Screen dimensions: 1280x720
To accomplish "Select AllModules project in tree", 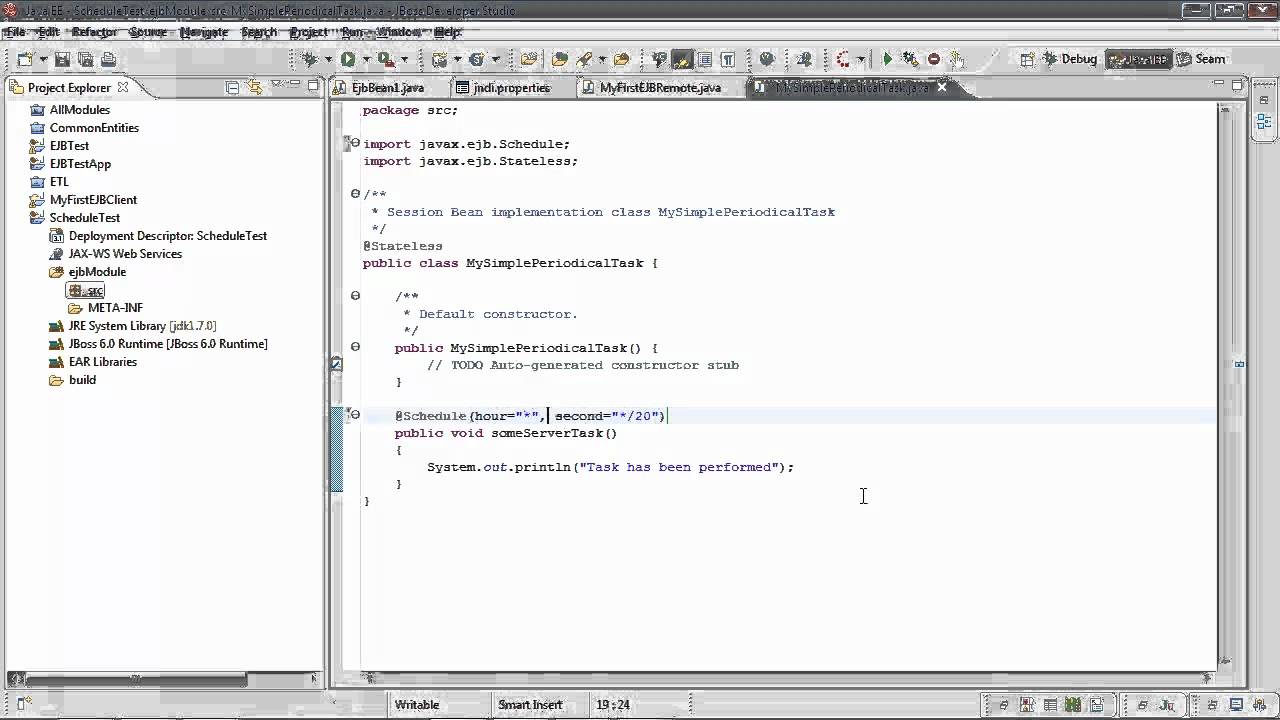I will pos(80,110).
